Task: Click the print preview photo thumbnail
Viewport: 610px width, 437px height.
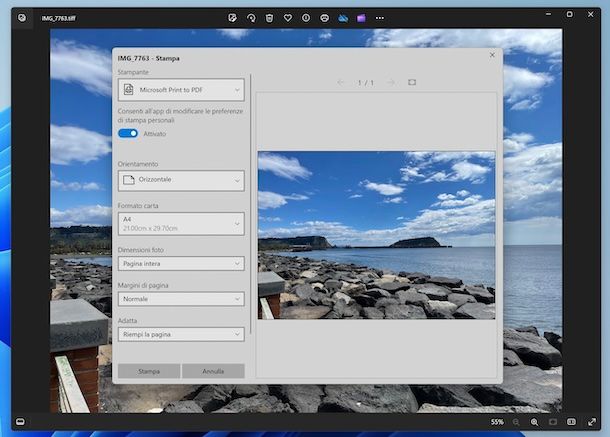Action: click(377, 235)
